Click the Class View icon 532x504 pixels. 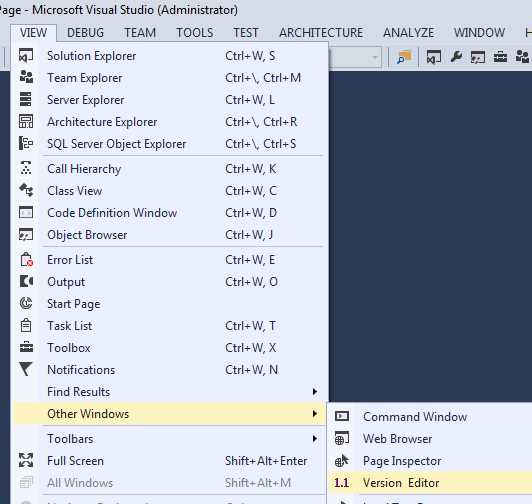pos(26,190)
